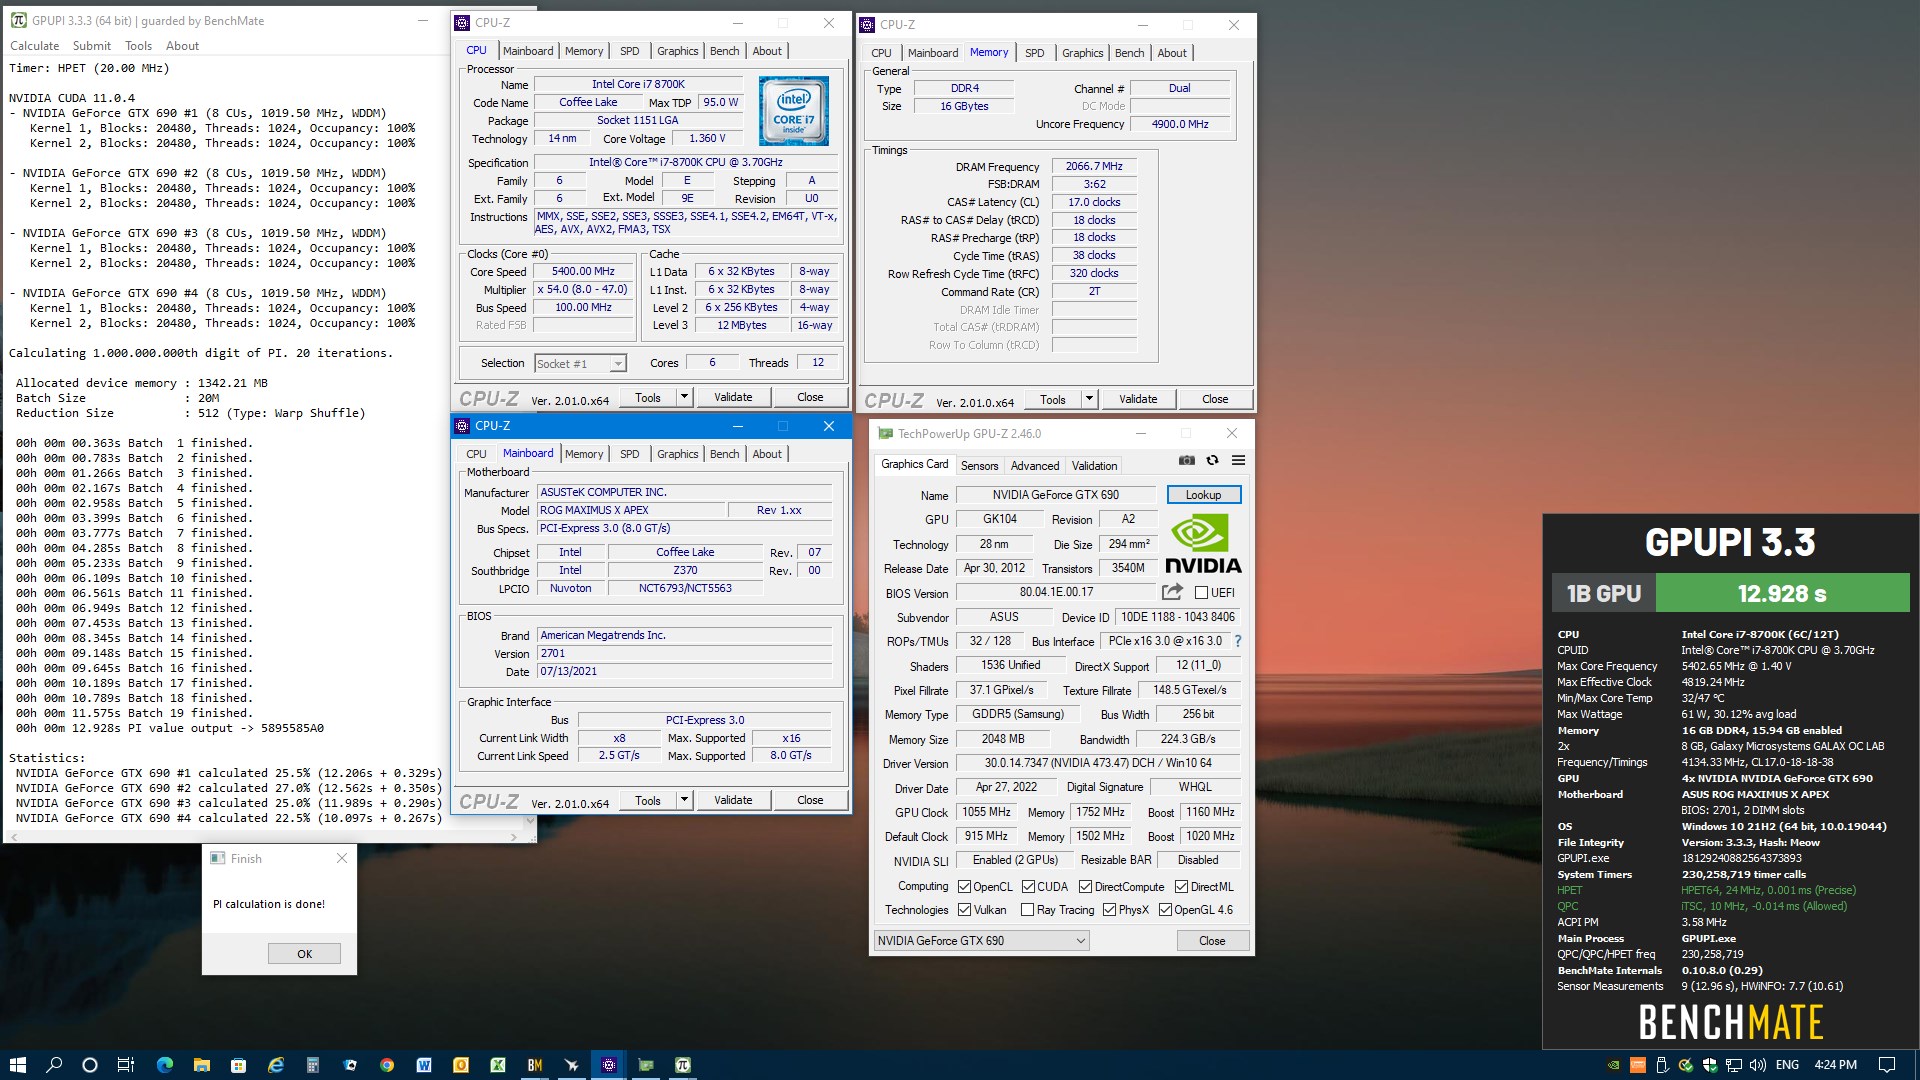Open Excel from the taskbar
Screen dimensions: 1920x1080
[x=497, y=1065]
